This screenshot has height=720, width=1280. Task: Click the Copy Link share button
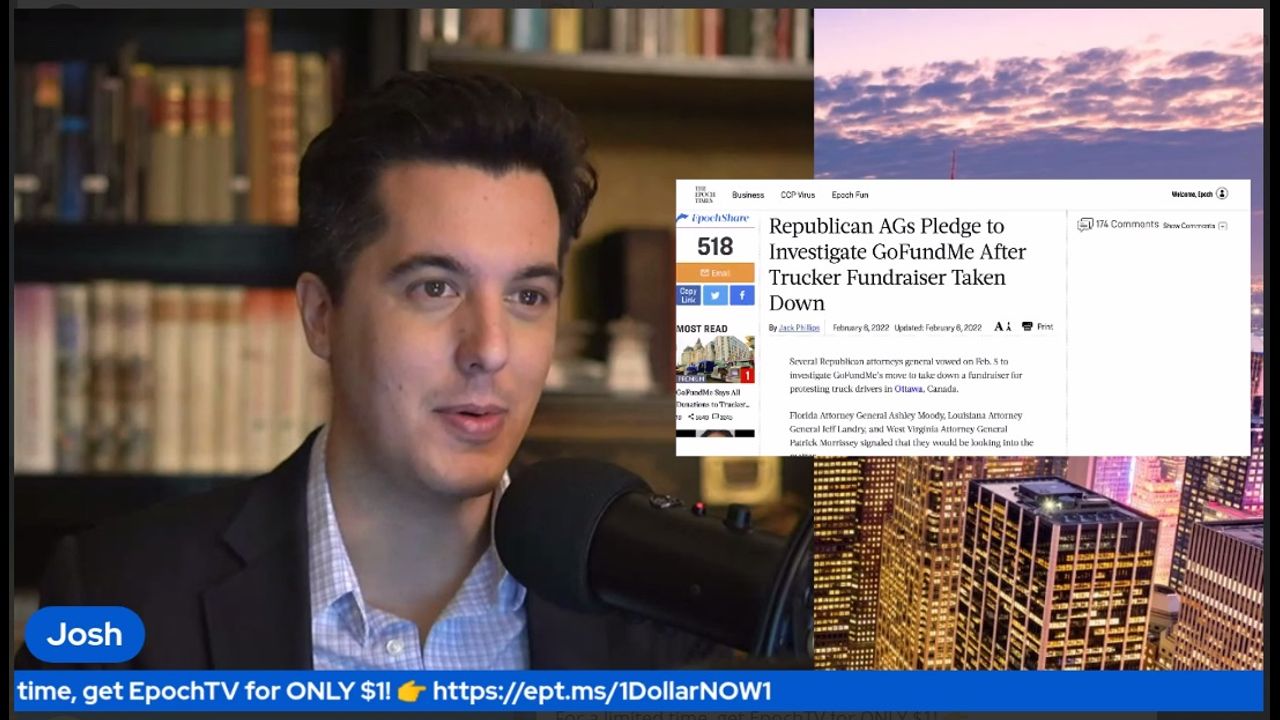click(x=688, y=295)
